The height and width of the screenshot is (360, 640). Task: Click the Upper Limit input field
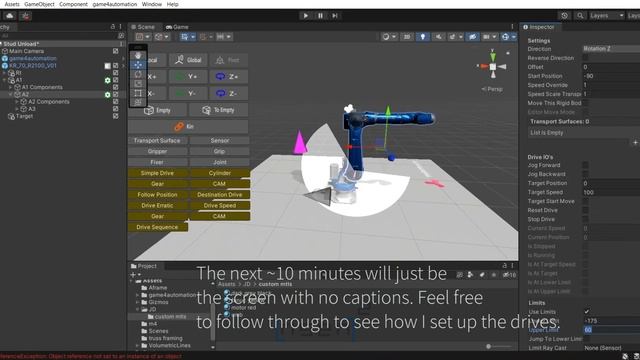pyautogui.click(x=611, y=330)
